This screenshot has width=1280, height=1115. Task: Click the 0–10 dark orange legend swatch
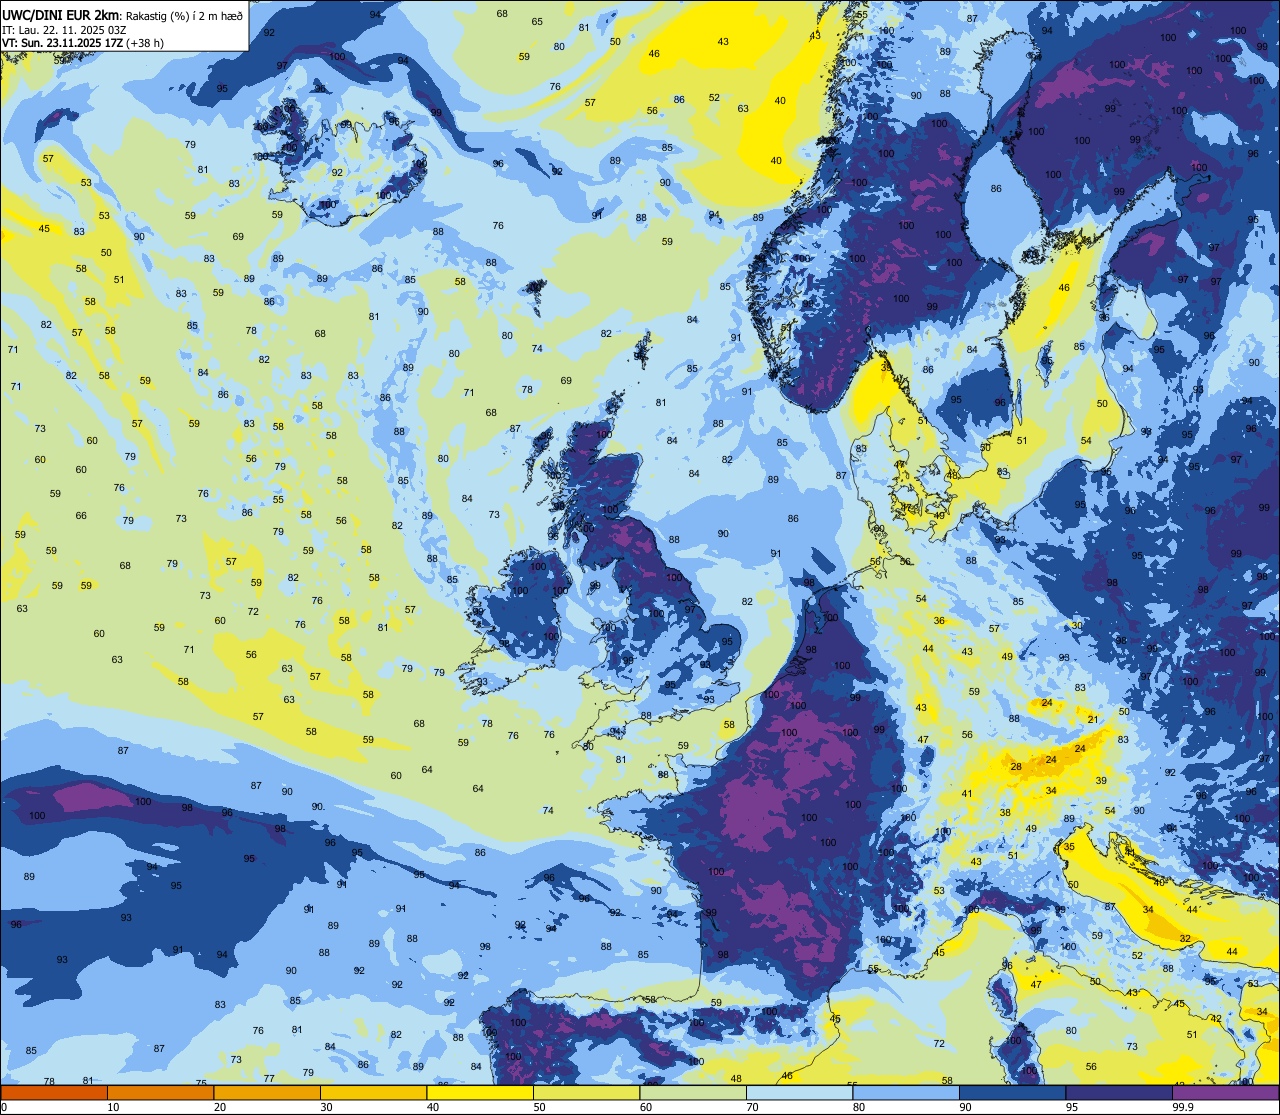click(x=54, y=1092)
